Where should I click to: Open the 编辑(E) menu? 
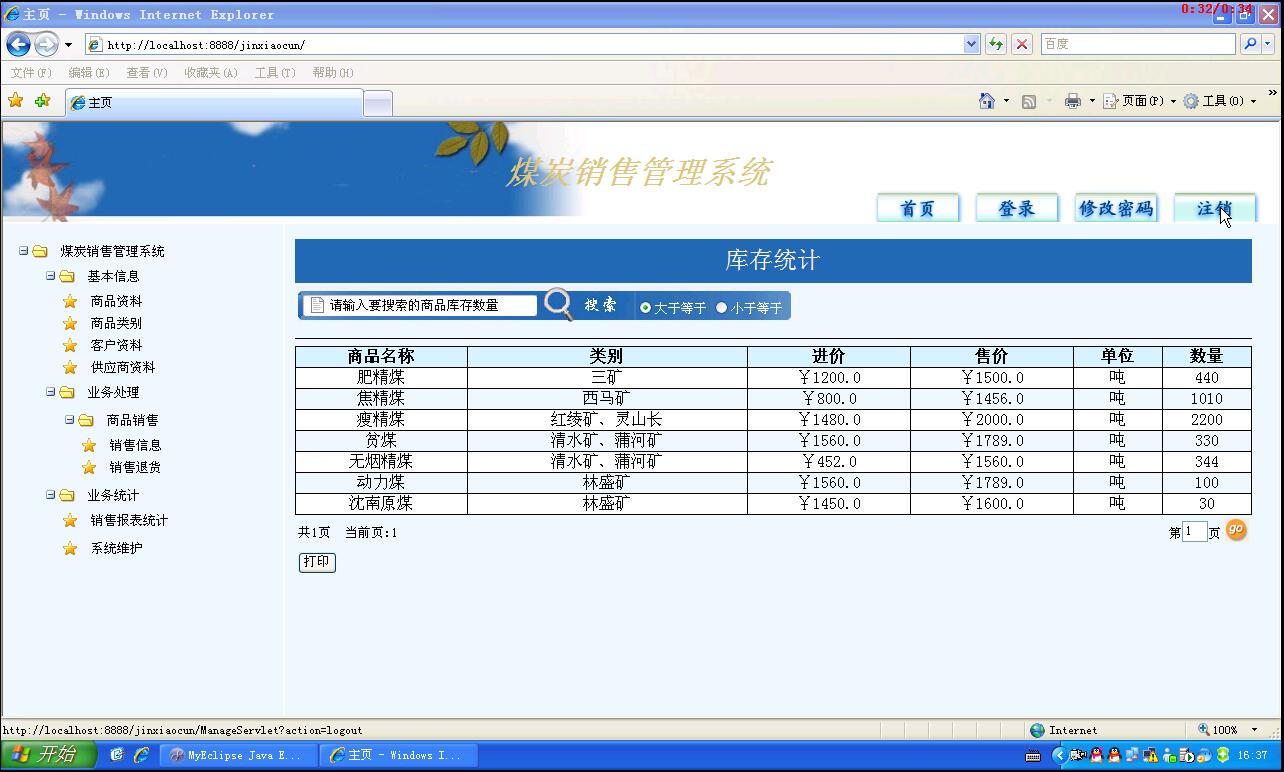(x=89, y=72)
